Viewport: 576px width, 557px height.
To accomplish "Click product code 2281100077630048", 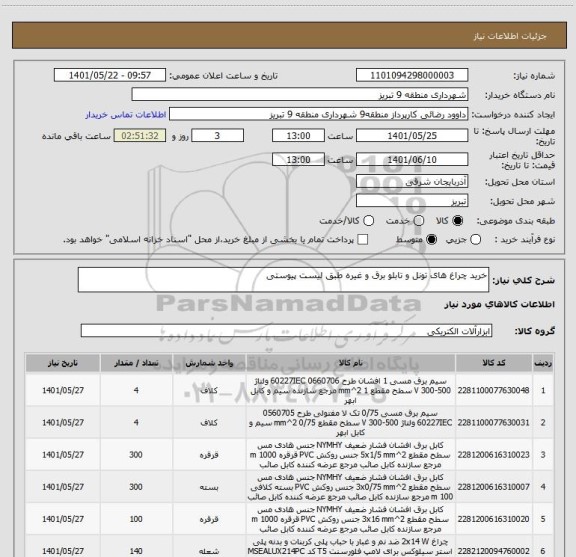I will 493,390.
